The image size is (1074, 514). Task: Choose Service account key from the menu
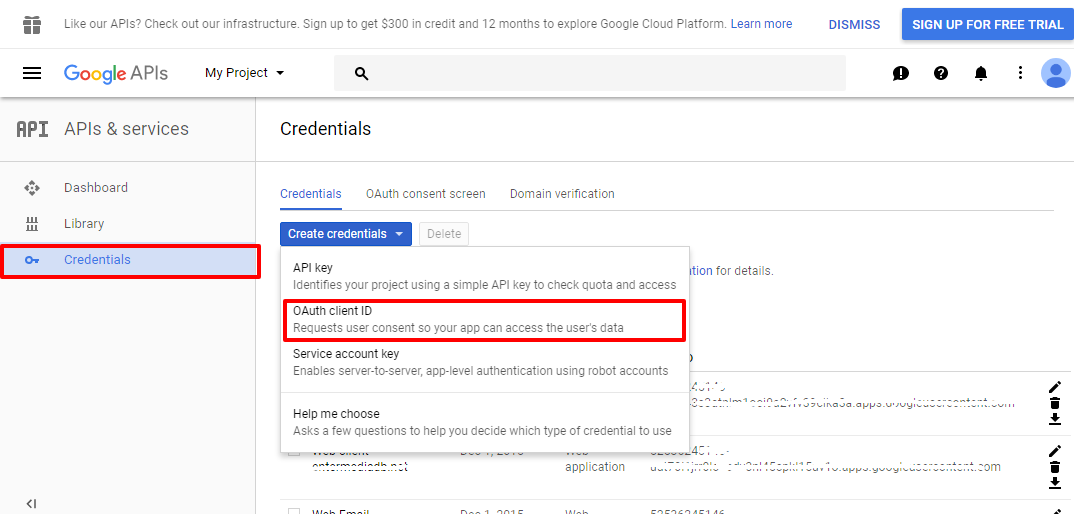pos(485,363)
